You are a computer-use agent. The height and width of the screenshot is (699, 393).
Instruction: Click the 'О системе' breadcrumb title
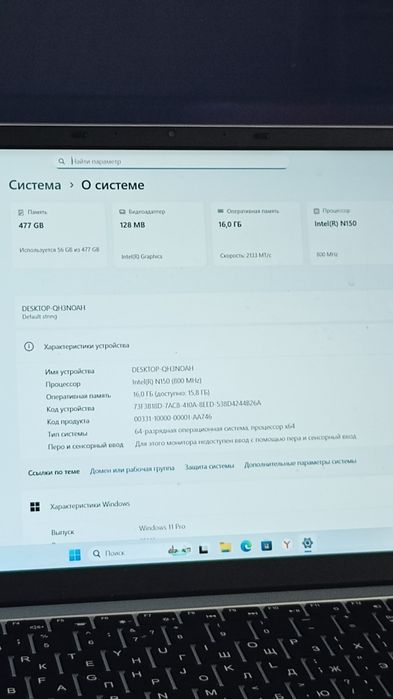tap(112, 185)
